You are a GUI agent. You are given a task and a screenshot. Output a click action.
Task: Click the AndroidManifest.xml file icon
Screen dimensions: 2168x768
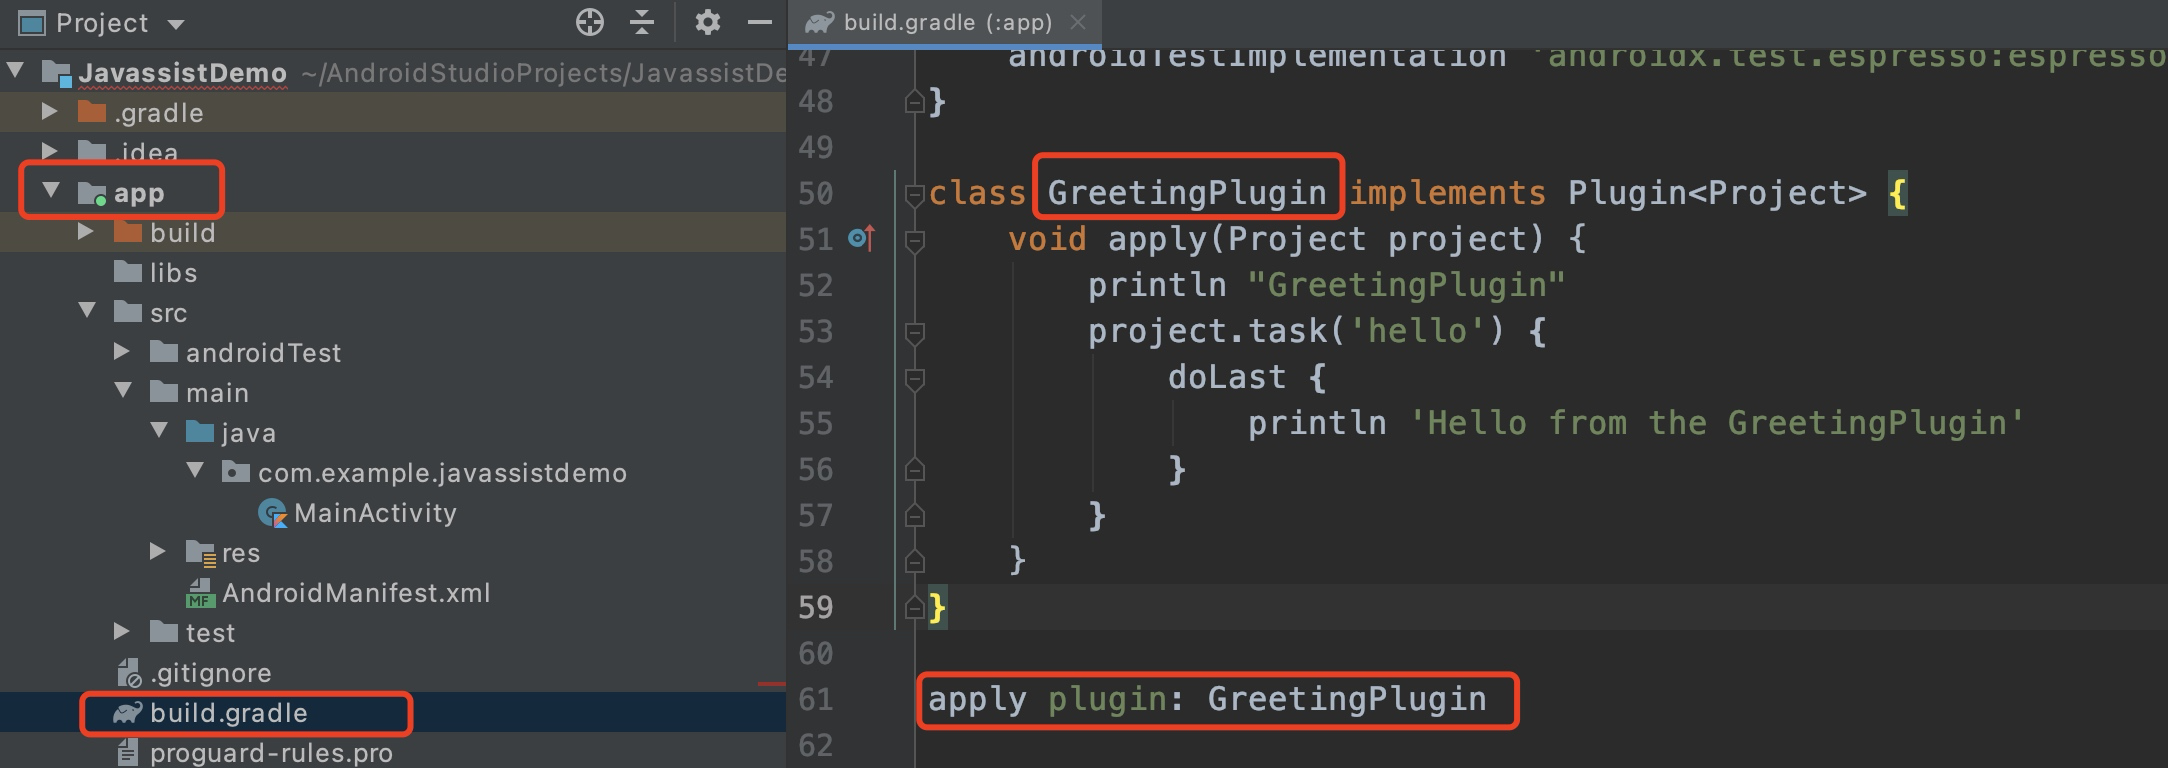click(201, 593)
